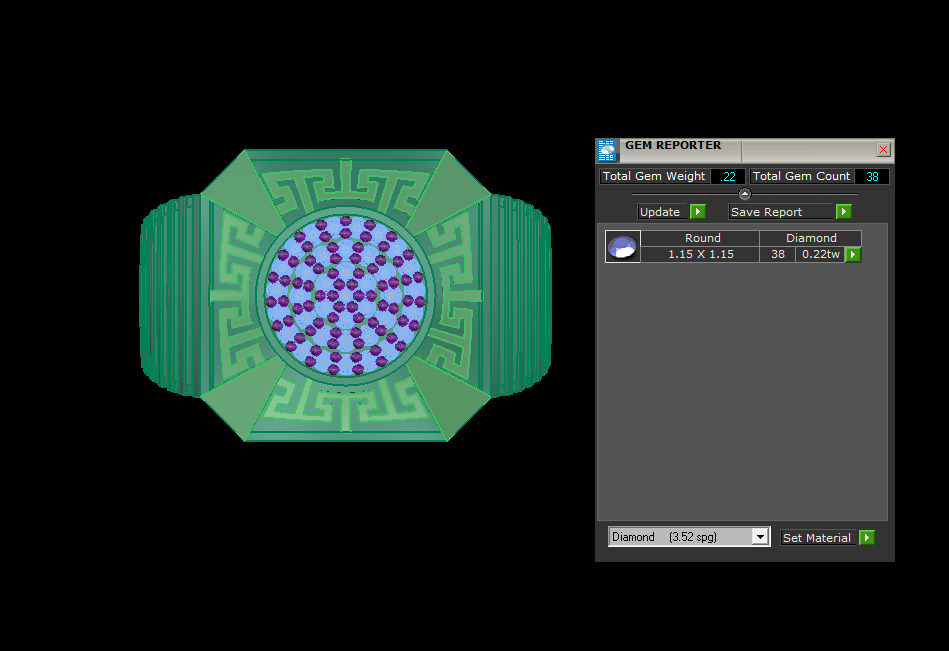Click the Total Gem Count value field
The height and width of the screenshot is (651, 949).
pos(872,176)
